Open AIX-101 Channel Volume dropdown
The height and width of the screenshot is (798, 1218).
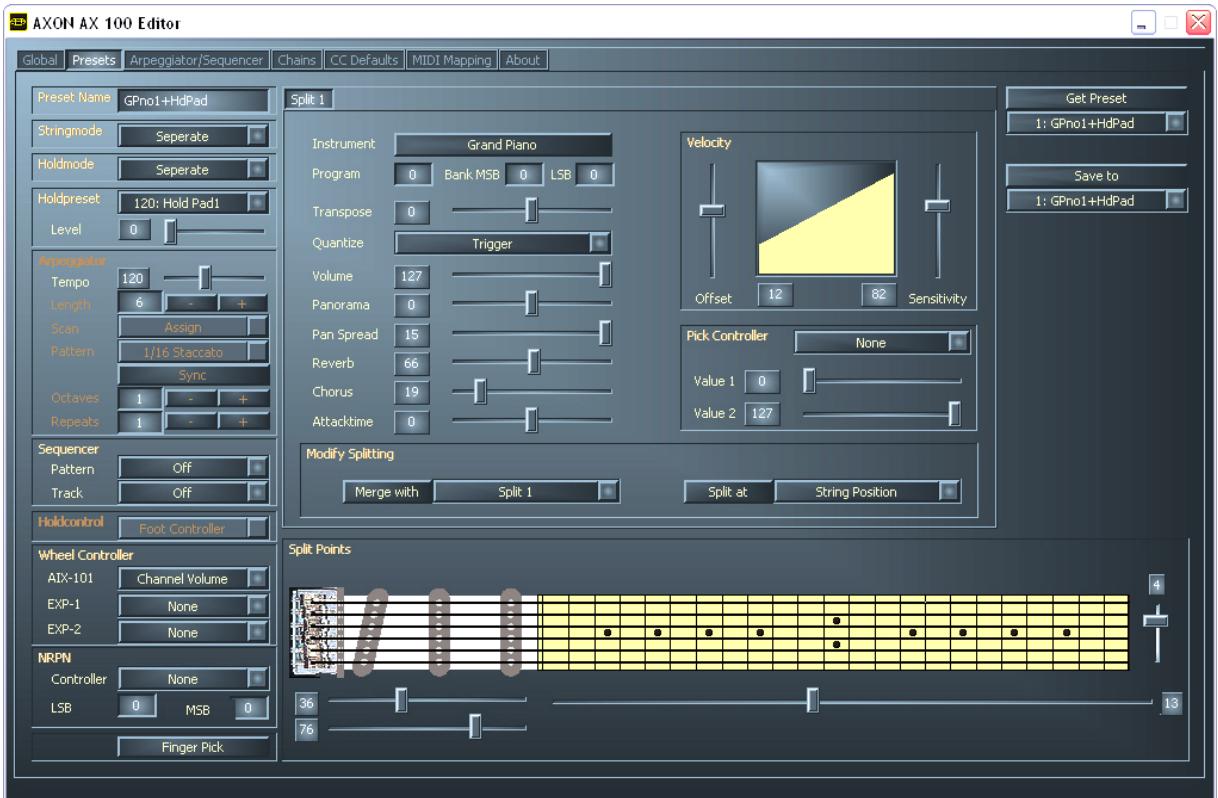pos(194,578)
